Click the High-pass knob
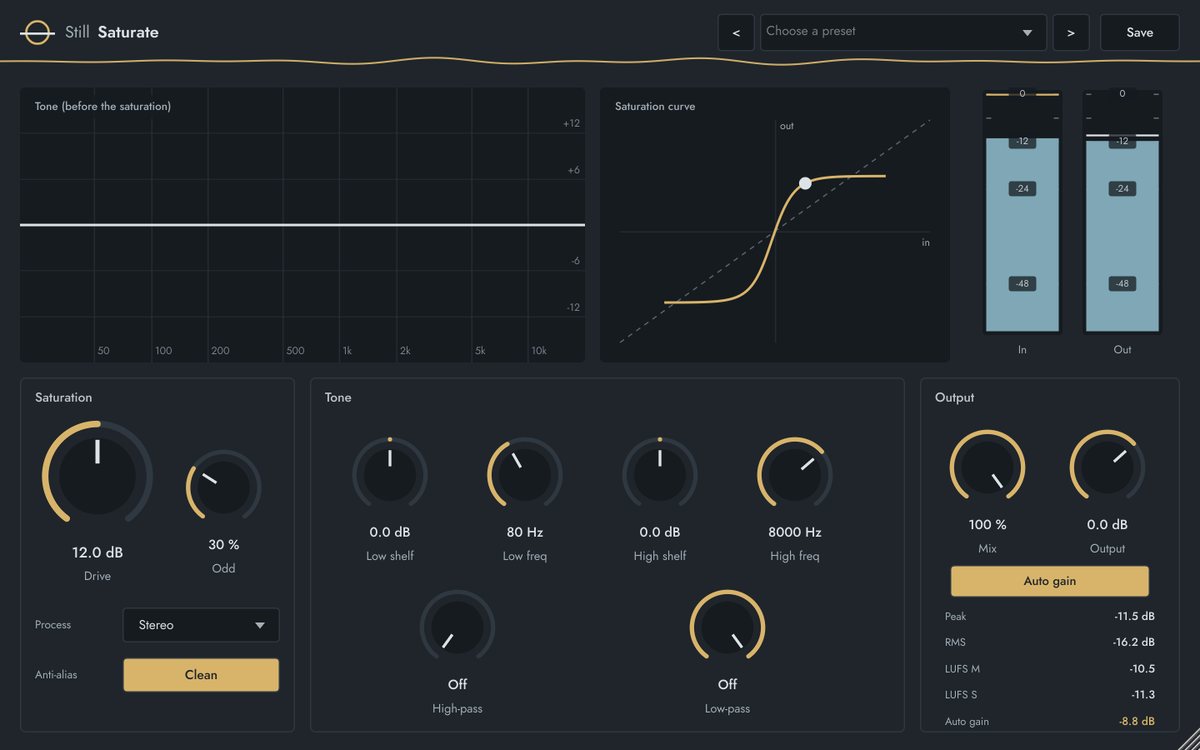 [457, 627]
